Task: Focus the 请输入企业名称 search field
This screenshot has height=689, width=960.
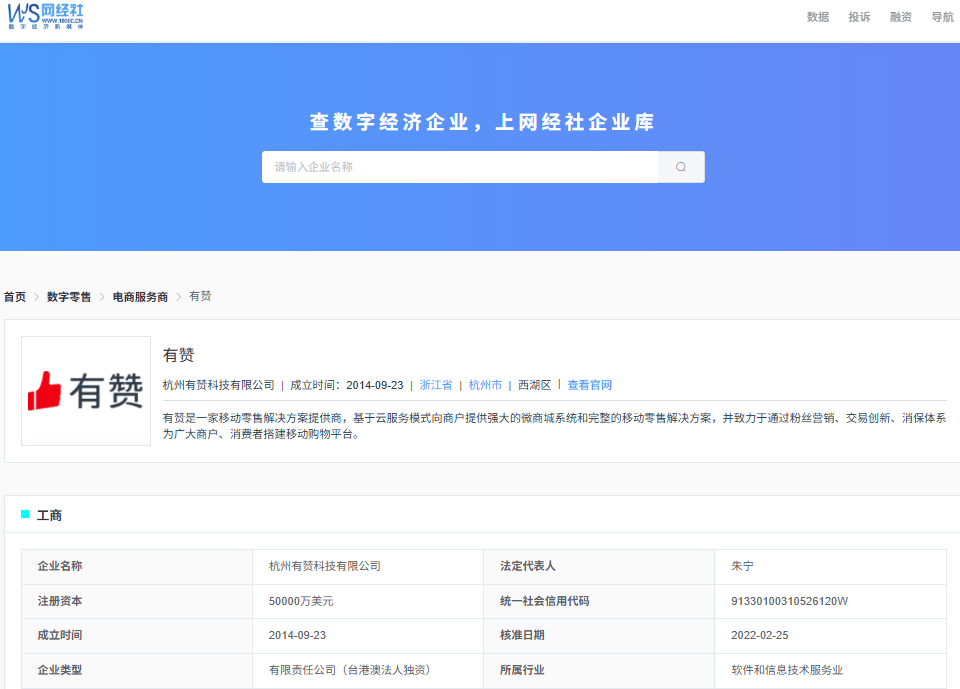Action: point(460,167)
